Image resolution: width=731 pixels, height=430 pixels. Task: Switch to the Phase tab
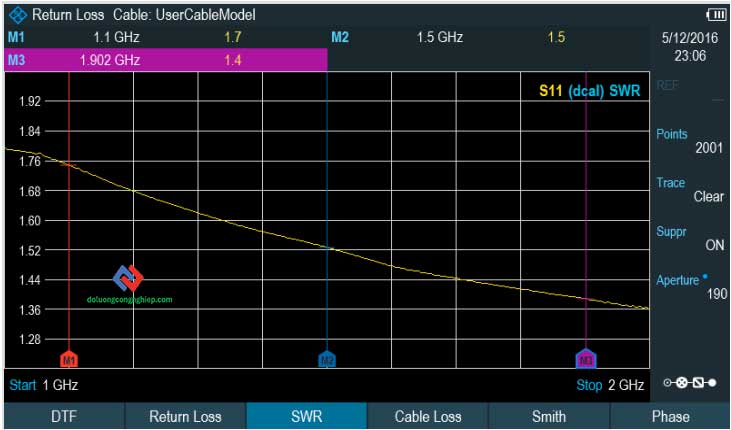pyautogui.click(x=670, y=416)
